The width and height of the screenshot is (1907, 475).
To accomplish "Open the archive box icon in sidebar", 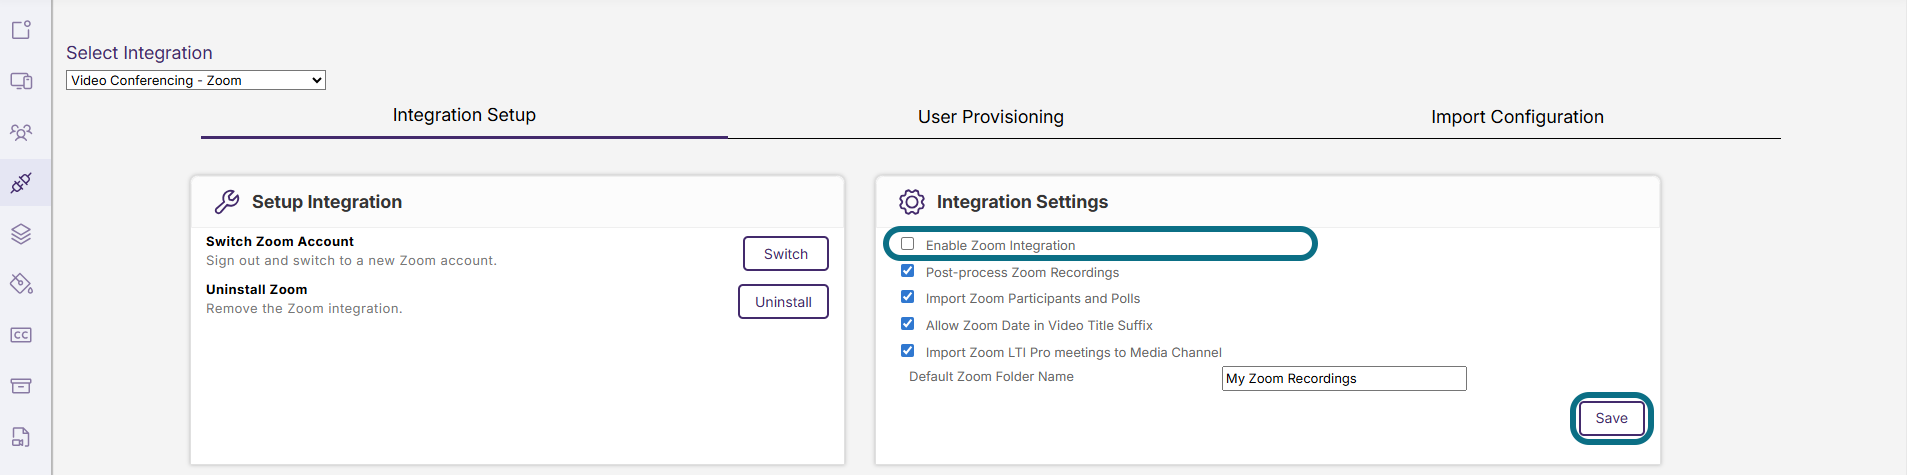I will [x=21, y=386].
